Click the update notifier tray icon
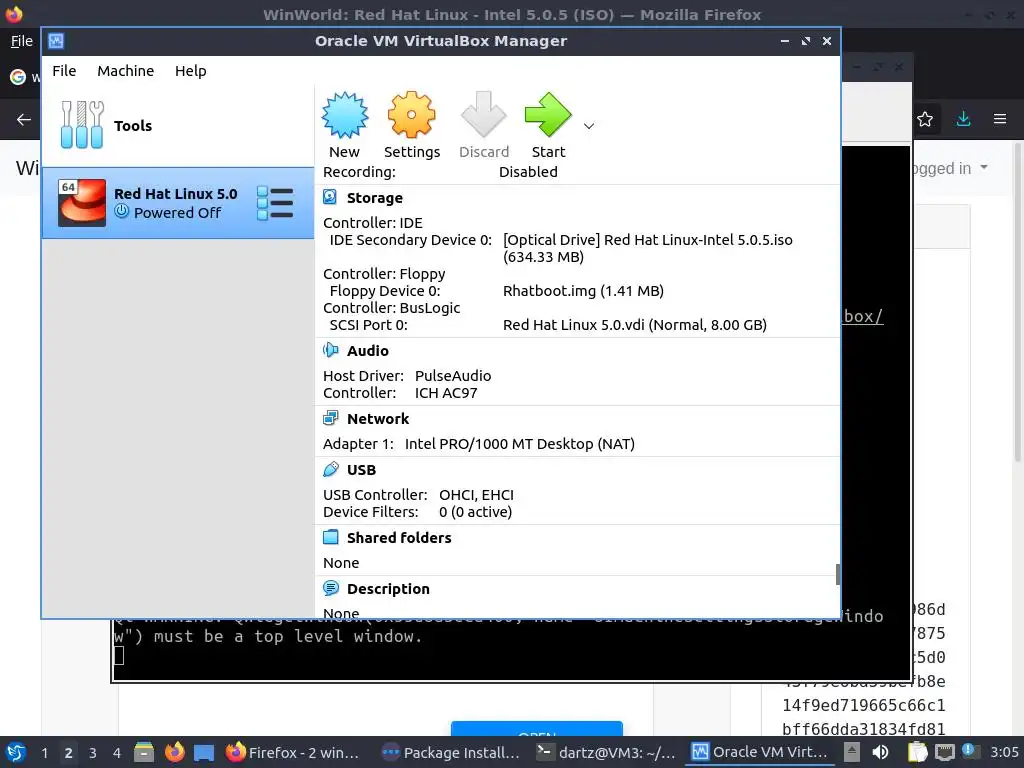 click(x=968, y=751)
